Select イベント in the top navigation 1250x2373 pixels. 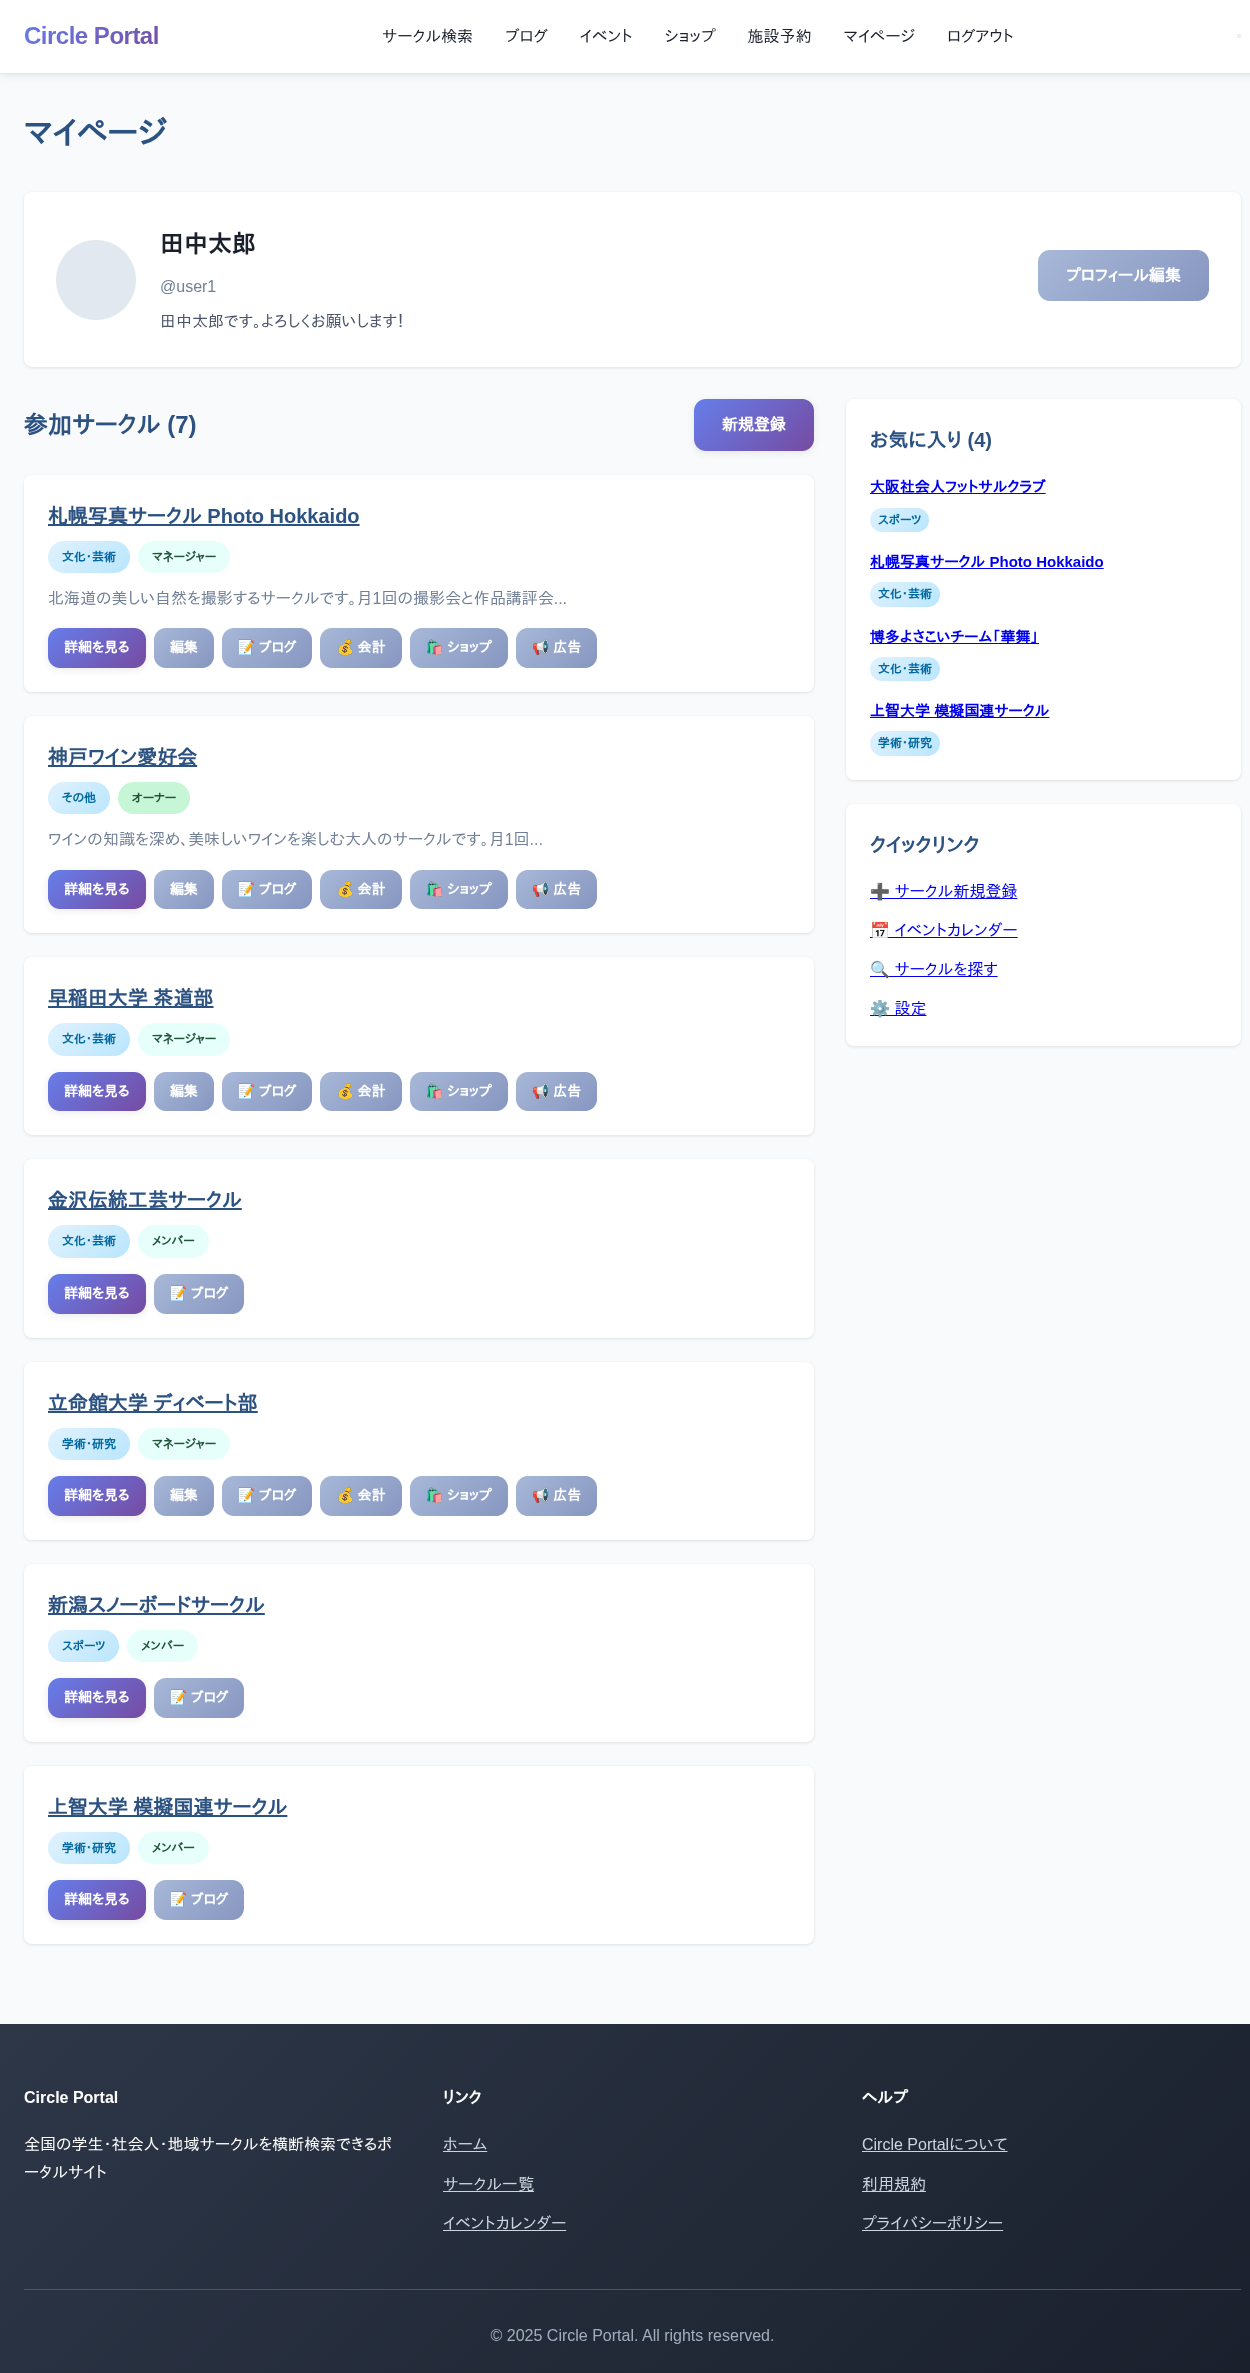606,36
